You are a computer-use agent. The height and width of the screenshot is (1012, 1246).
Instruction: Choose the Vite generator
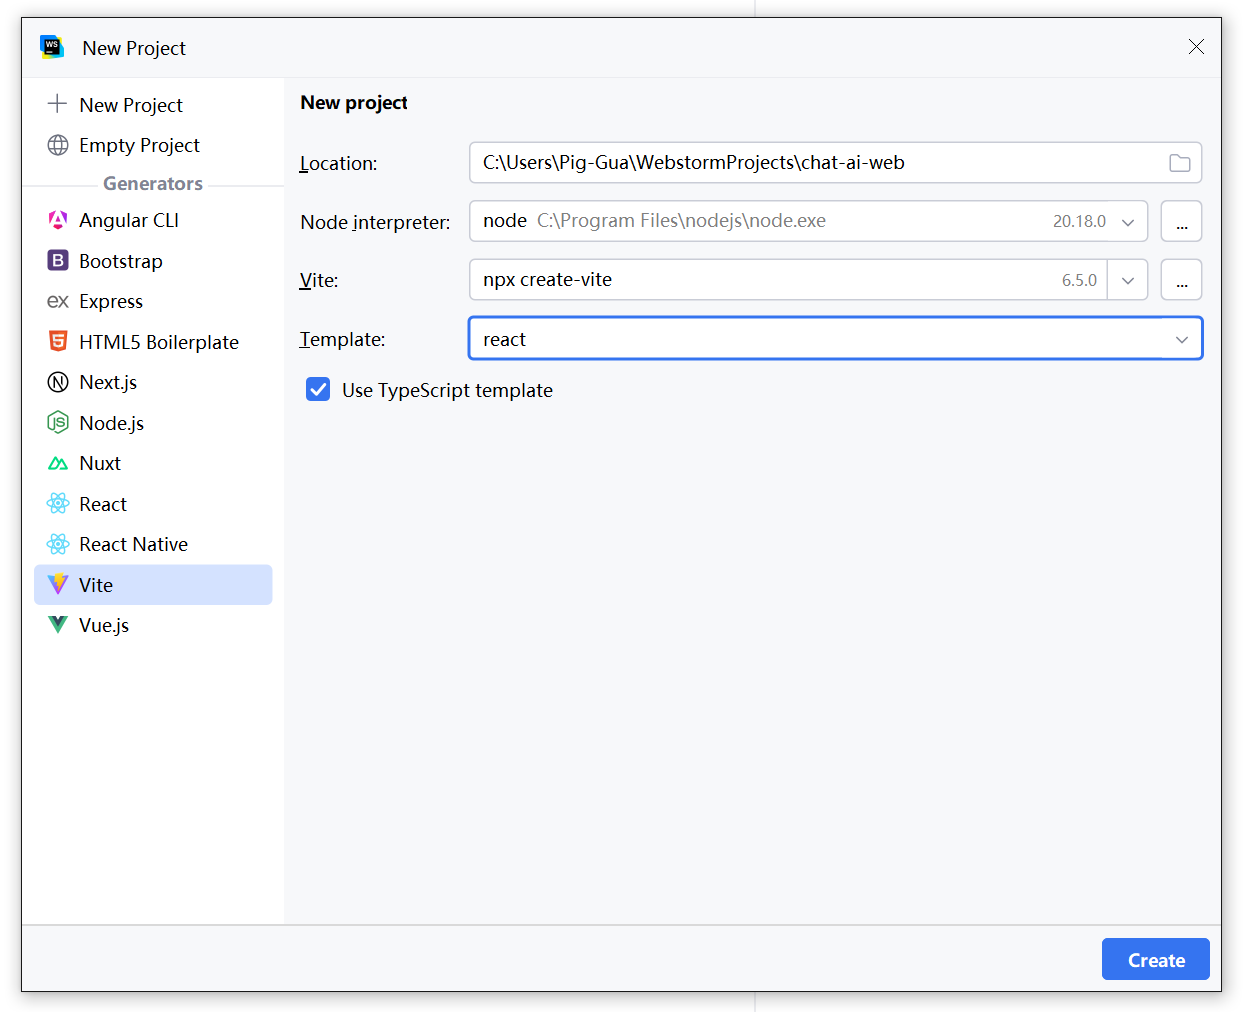pyautogui.click(x=153, y=585)
